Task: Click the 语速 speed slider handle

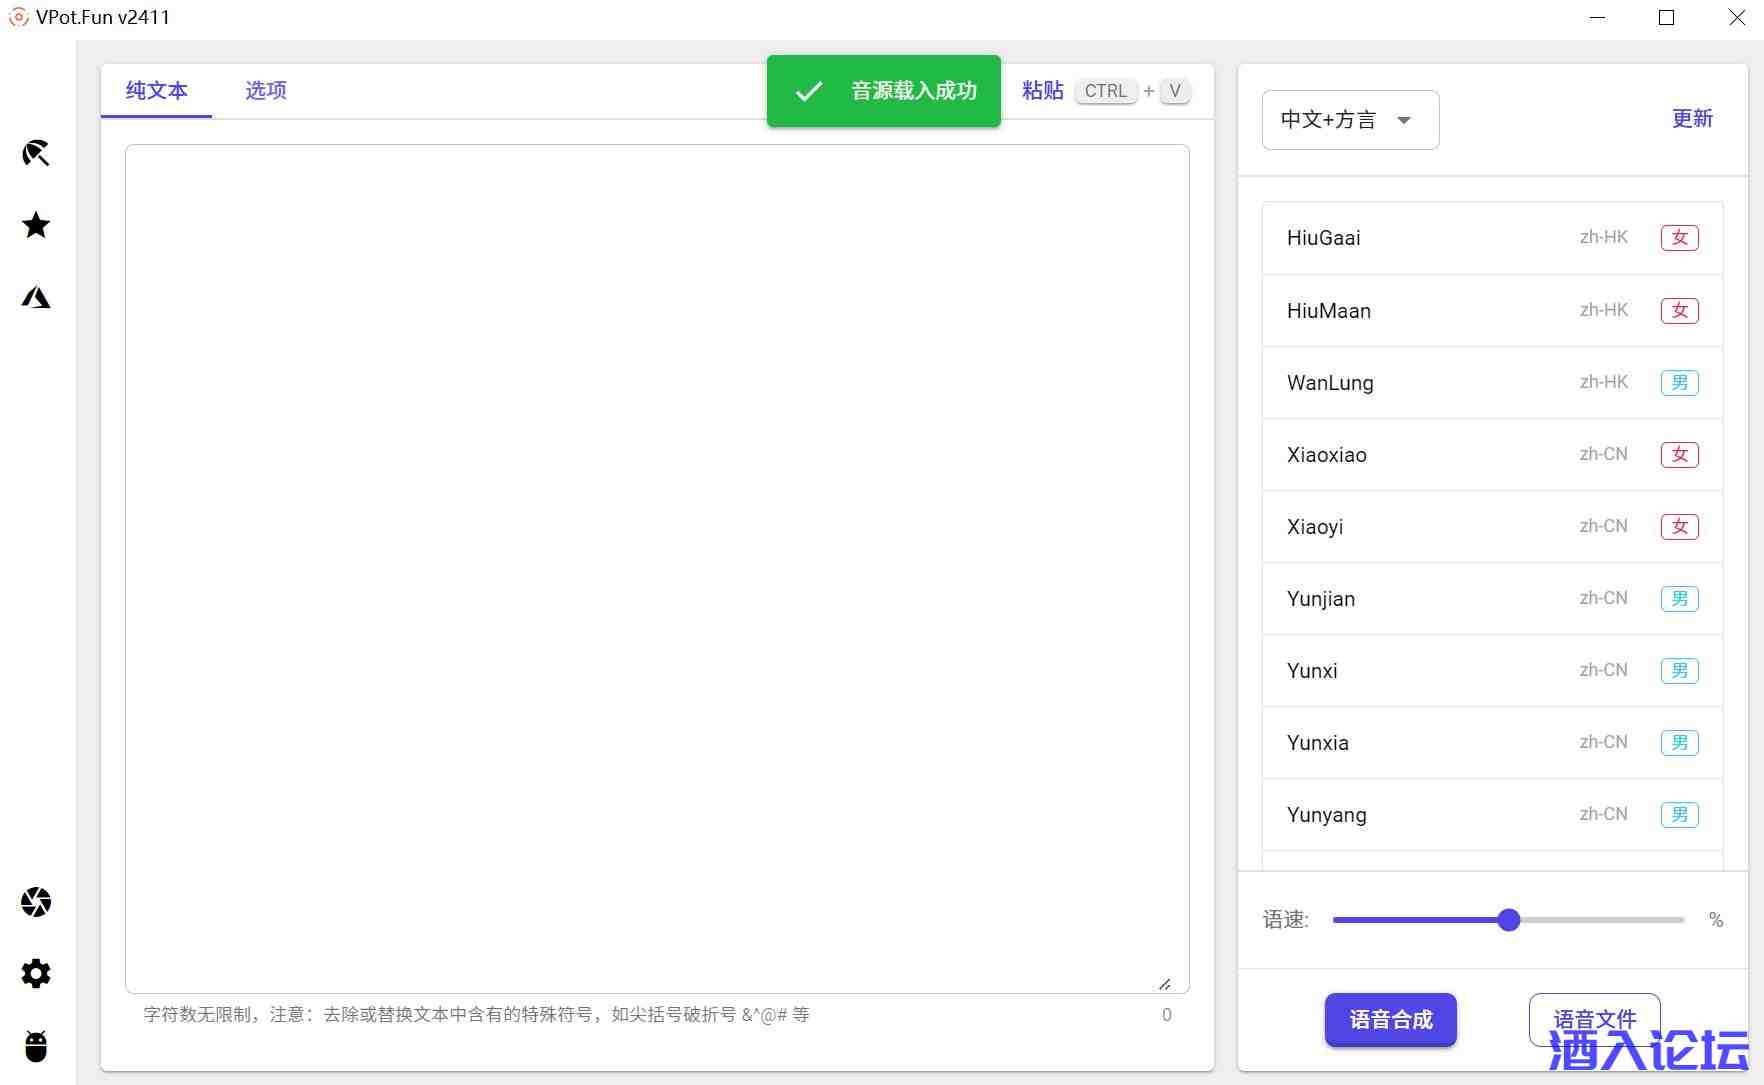Action: [1509, 920]
